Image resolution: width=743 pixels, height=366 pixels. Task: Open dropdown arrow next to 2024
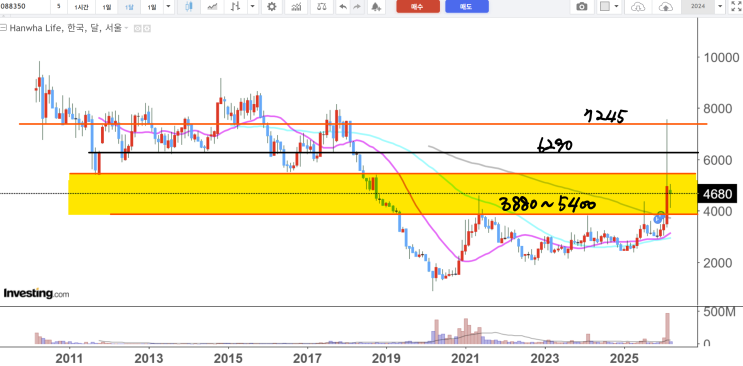coord(720,7)
